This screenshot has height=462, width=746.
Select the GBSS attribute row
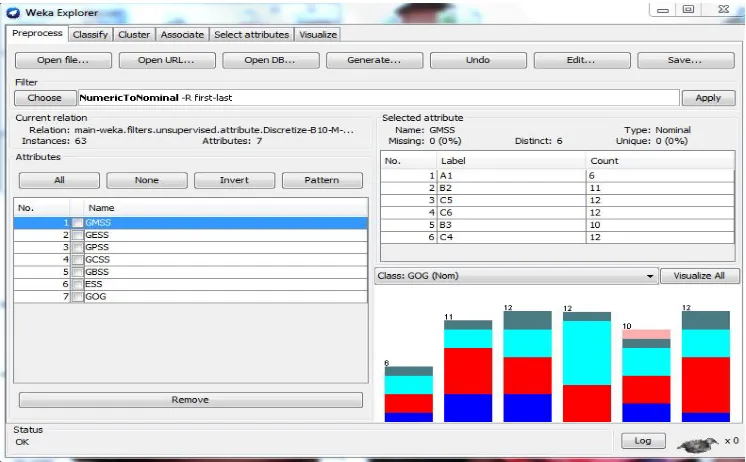tap(190, 272)
